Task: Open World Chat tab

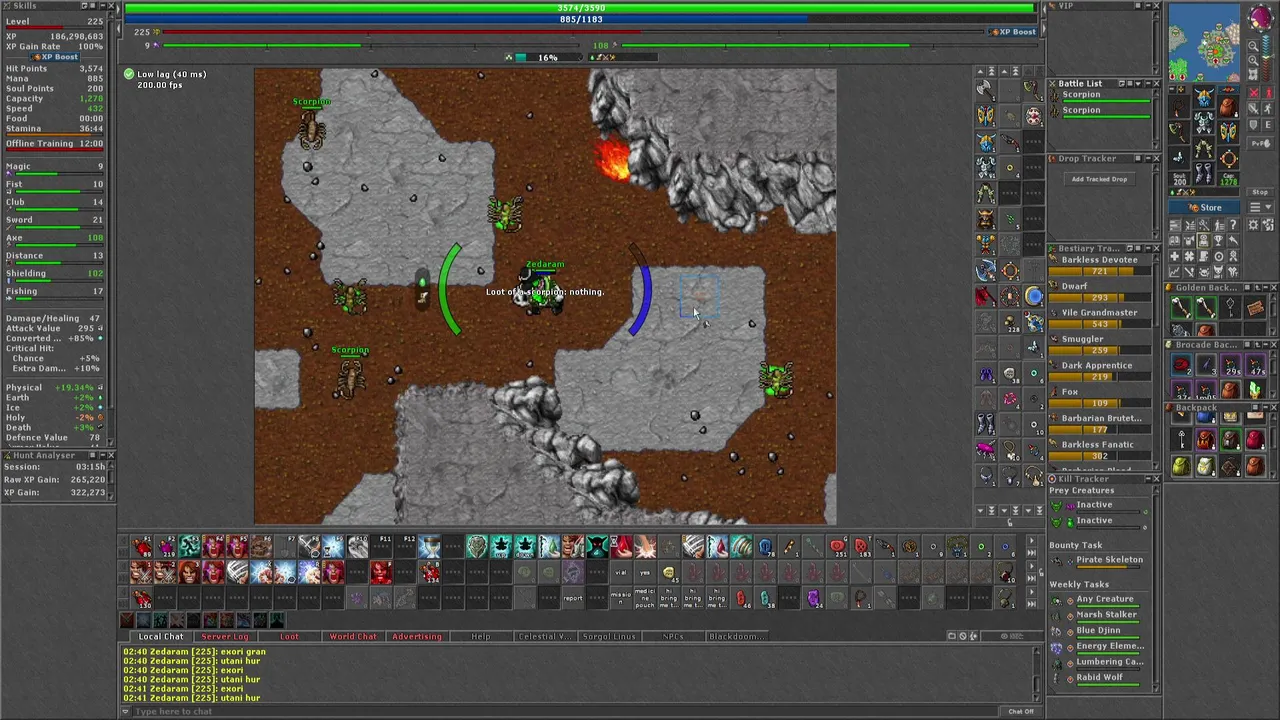Action: 353,636
